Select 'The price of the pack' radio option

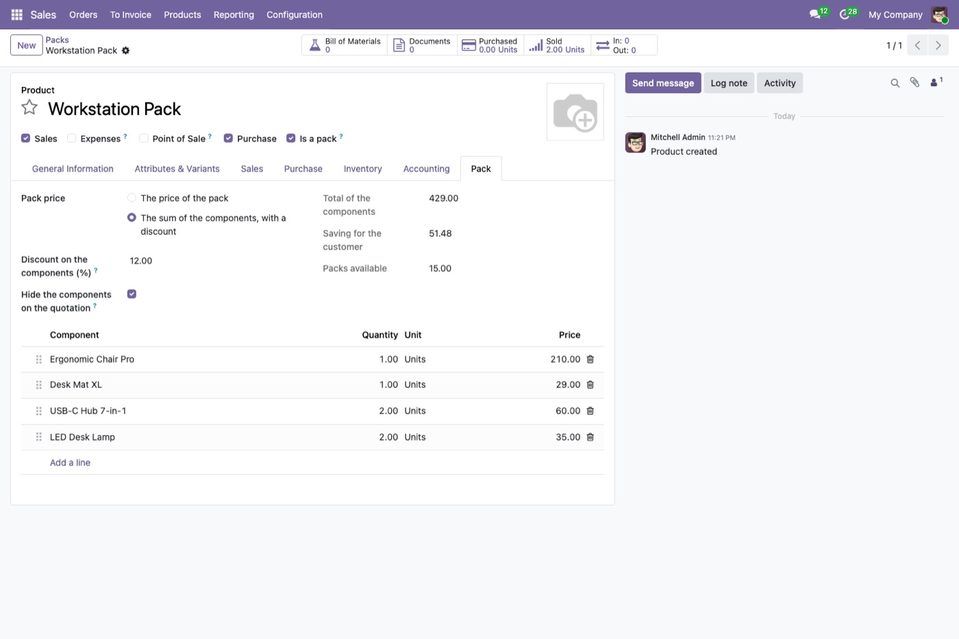coord(131,198)
